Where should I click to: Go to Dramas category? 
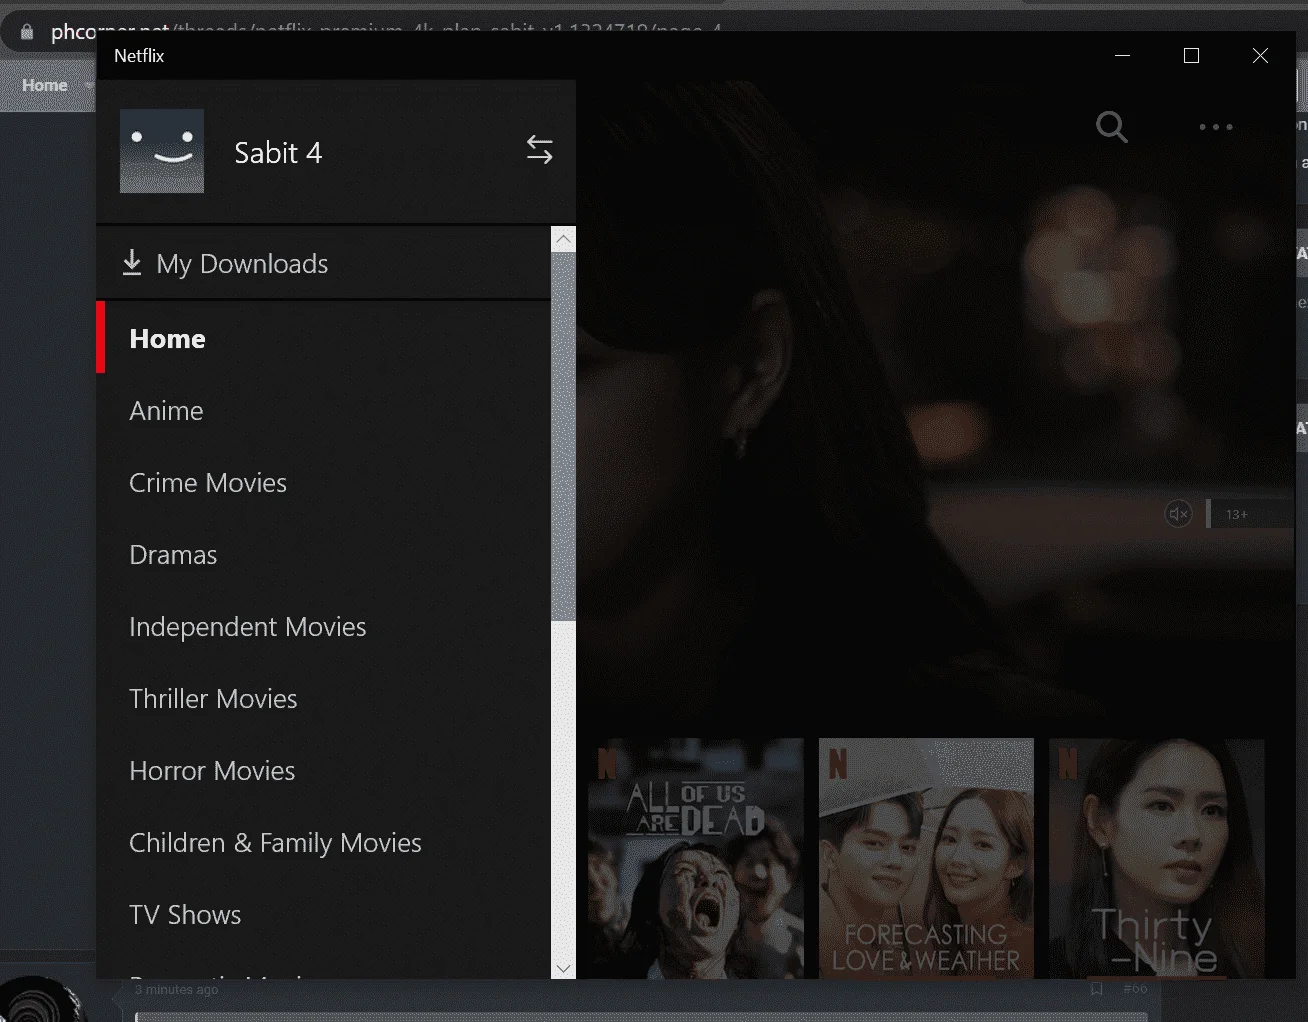click(x=324, y=555)
